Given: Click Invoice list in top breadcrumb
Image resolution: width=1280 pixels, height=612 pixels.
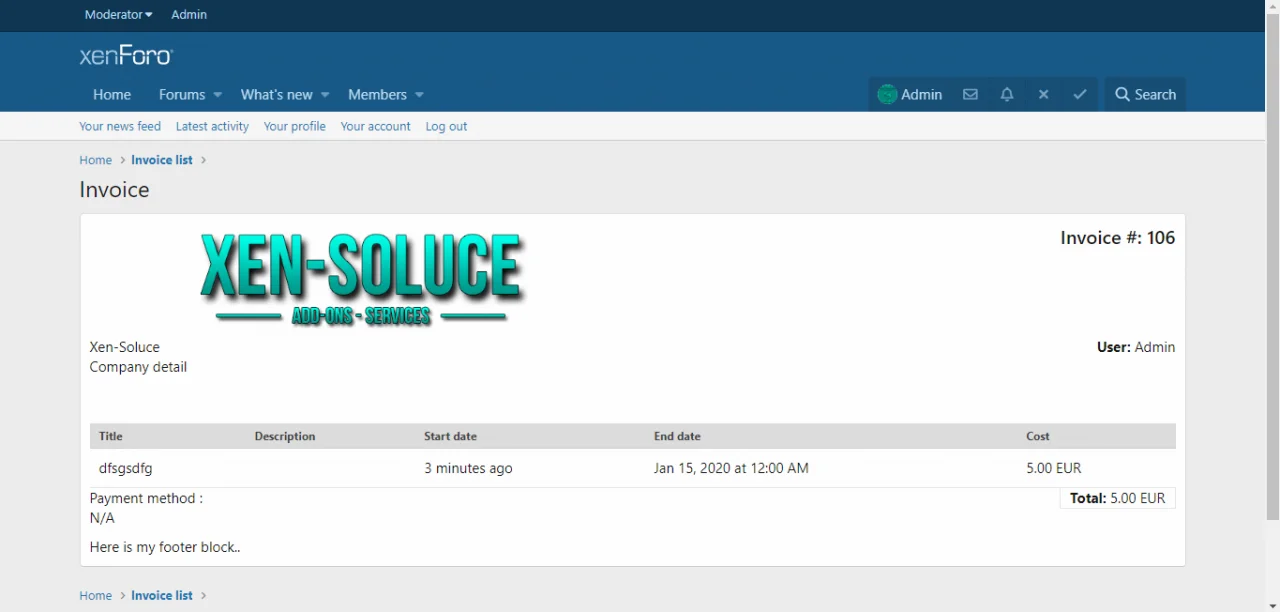Looking at the screenshot, I should click(161, 160).
